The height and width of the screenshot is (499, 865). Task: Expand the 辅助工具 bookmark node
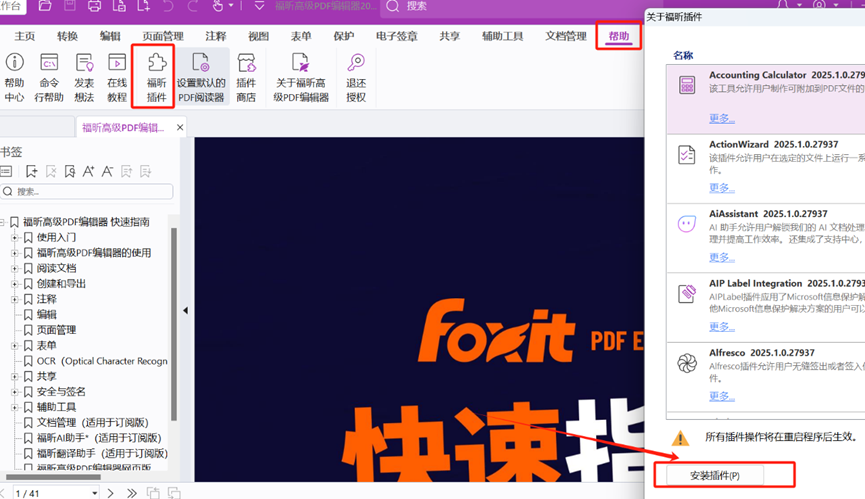point(14,407)
